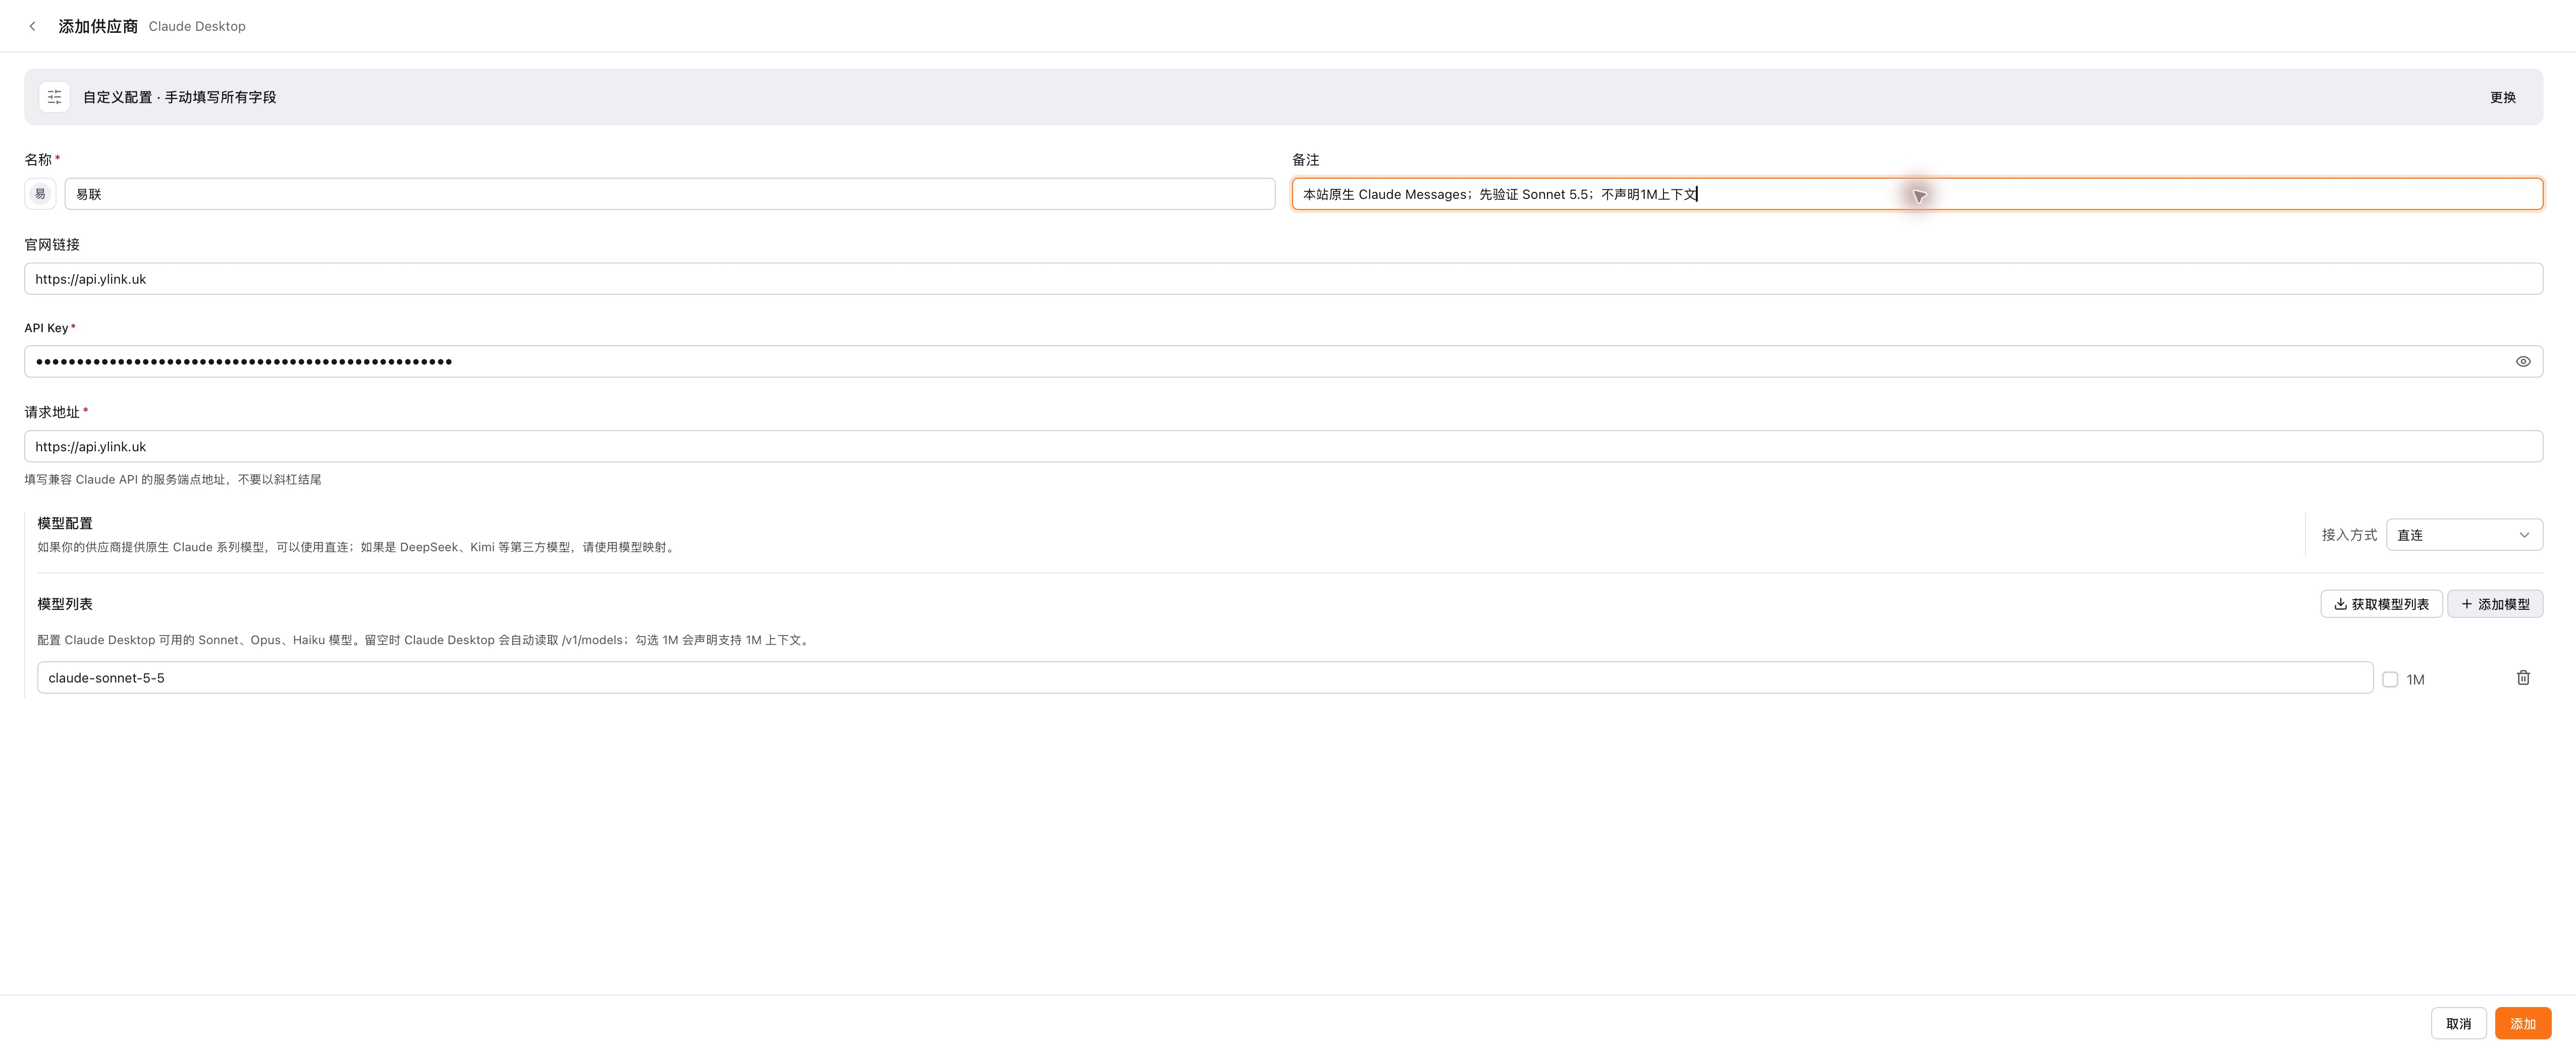Click the 取消 button

[2458, 1023]
